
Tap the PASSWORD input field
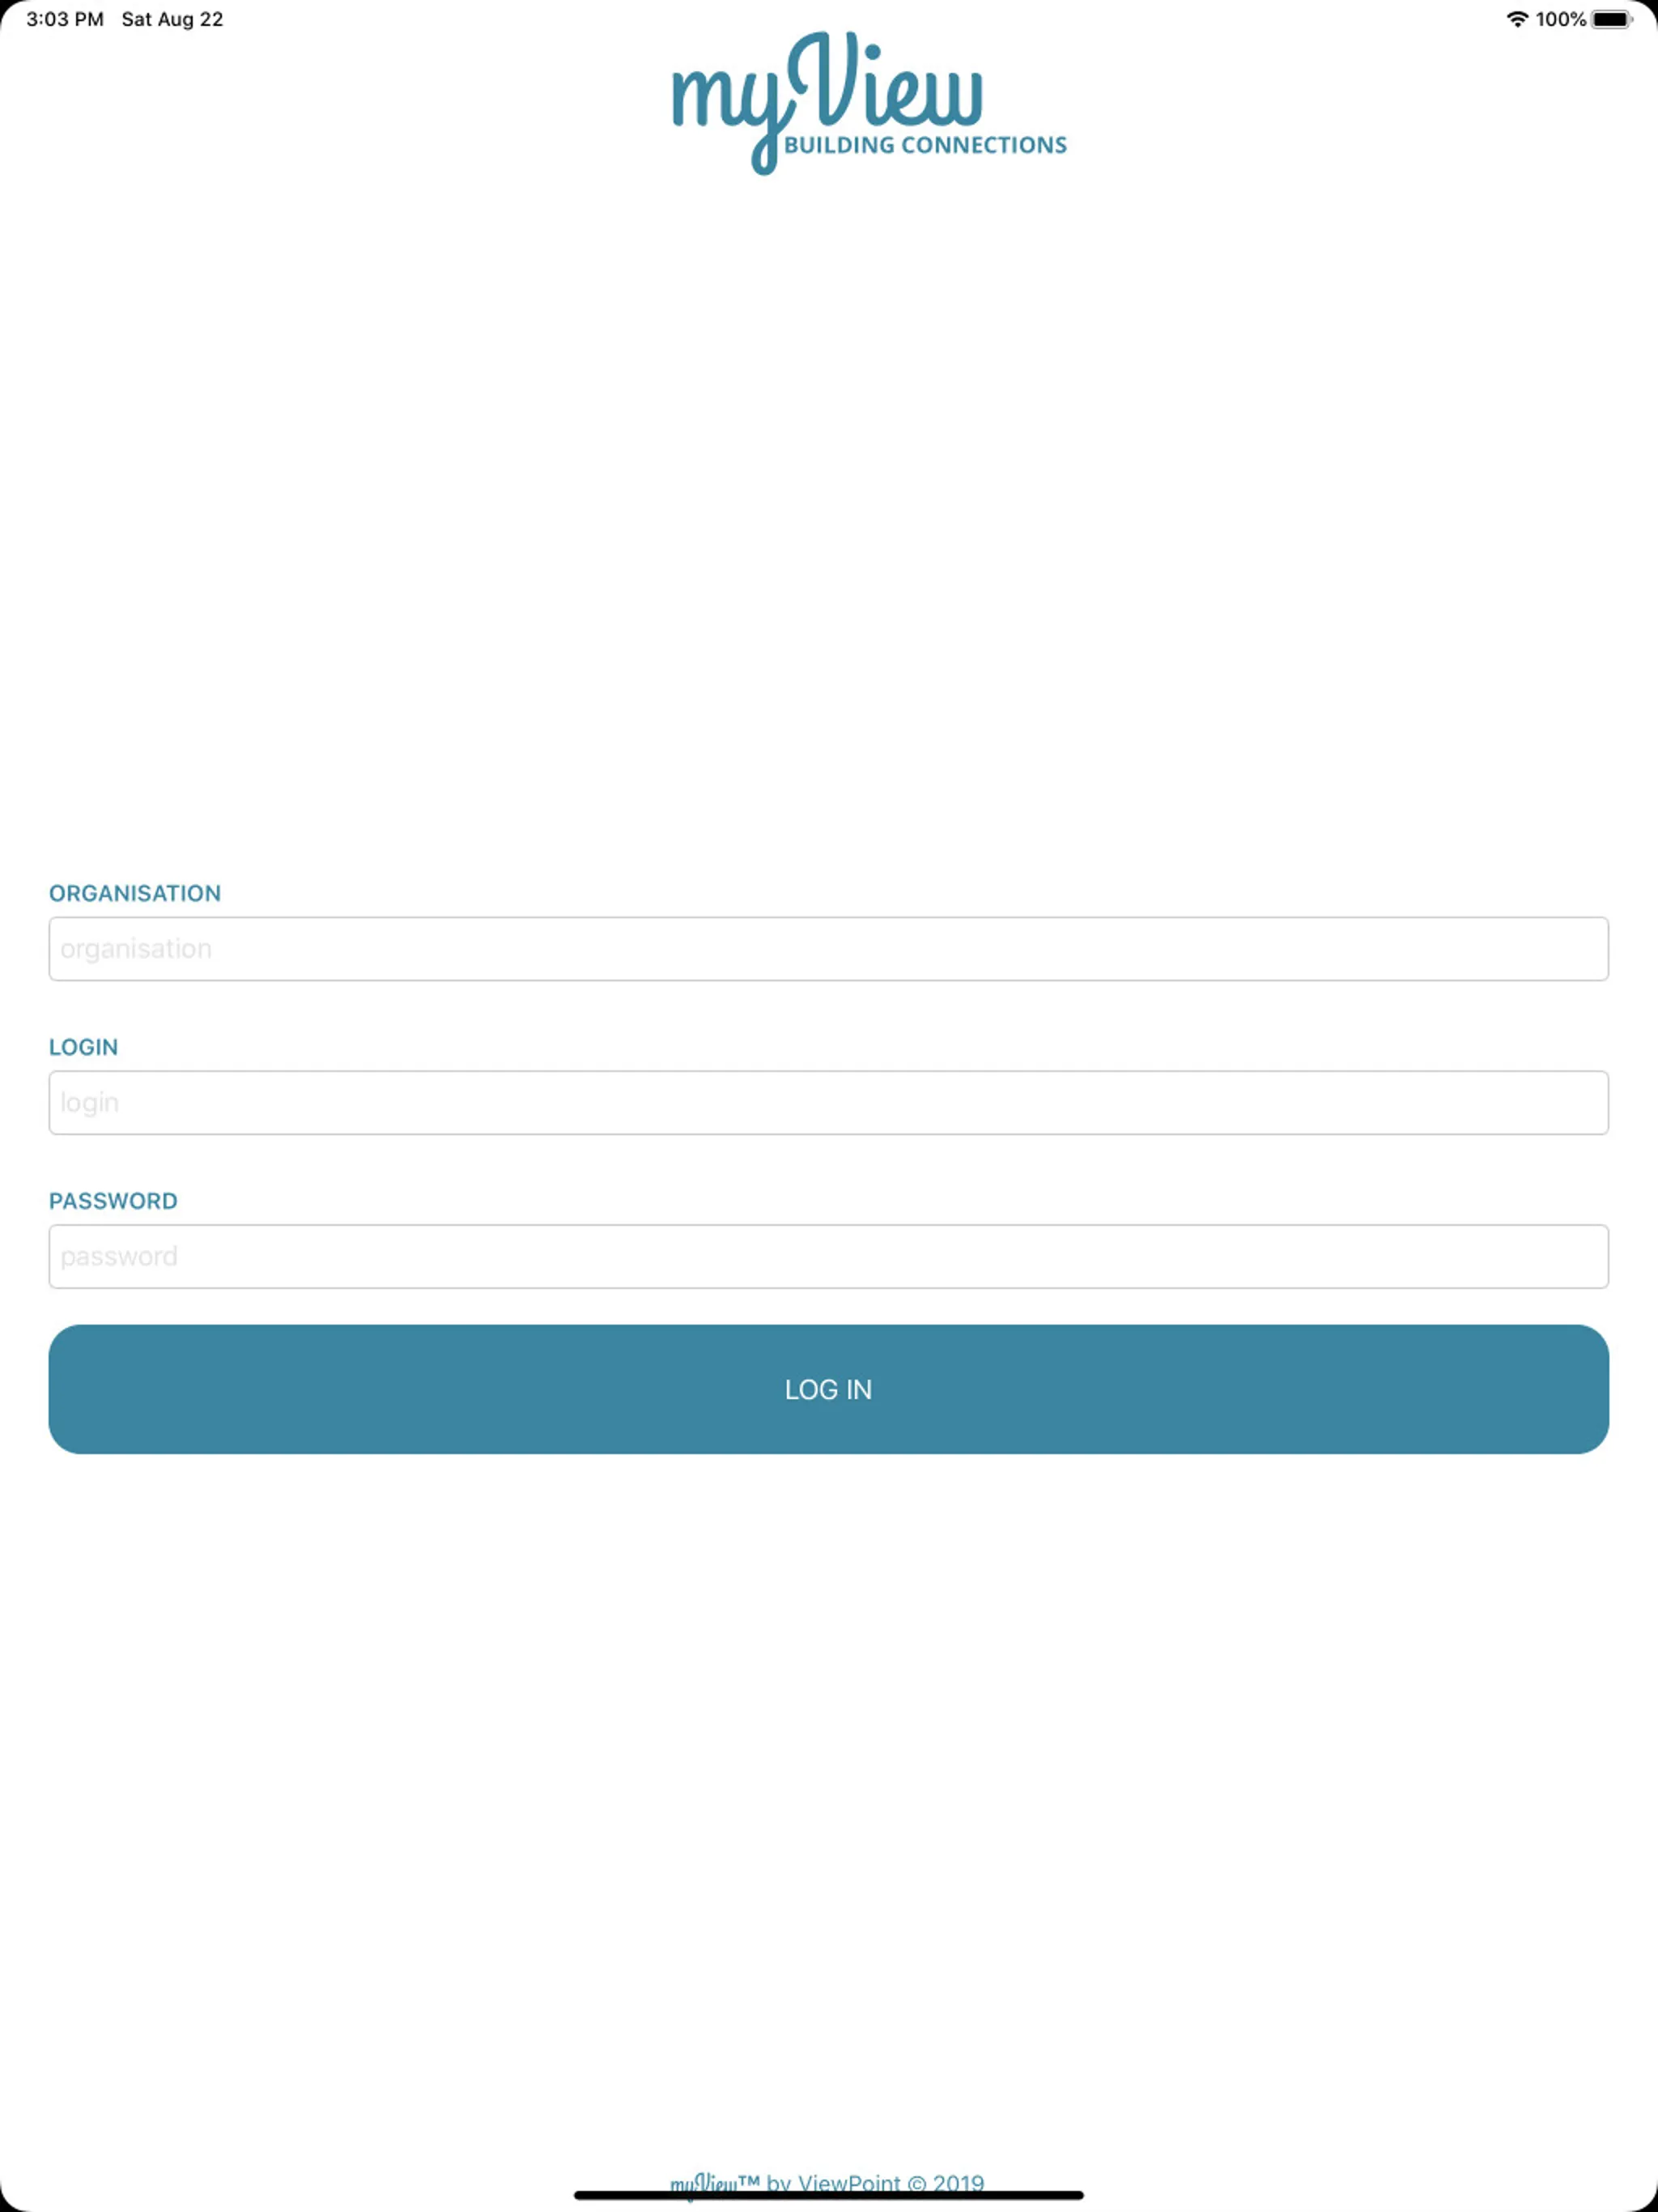(829, 1256)
